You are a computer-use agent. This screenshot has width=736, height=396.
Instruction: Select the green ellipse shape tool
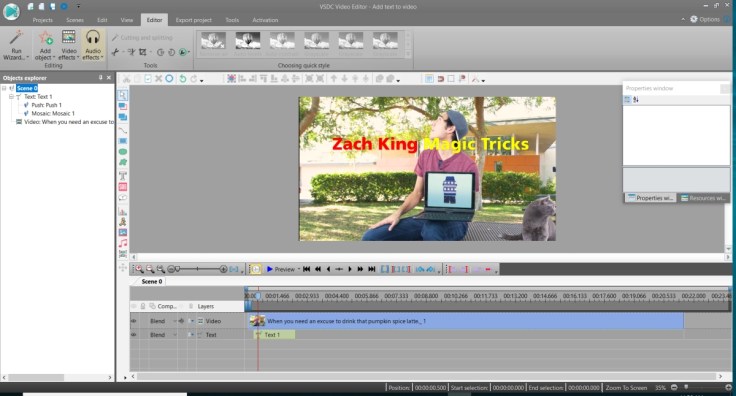[123, 152]
